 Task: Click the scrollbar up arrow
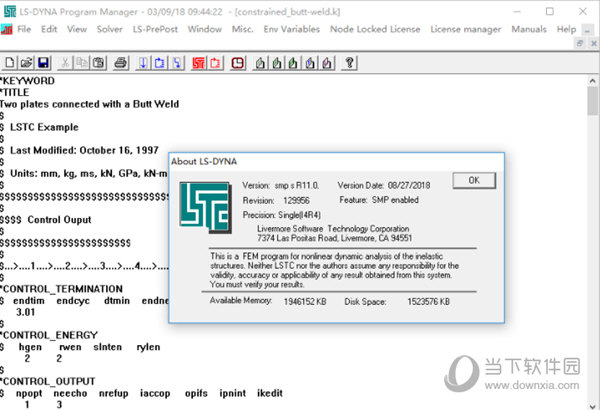click(592, 81)
